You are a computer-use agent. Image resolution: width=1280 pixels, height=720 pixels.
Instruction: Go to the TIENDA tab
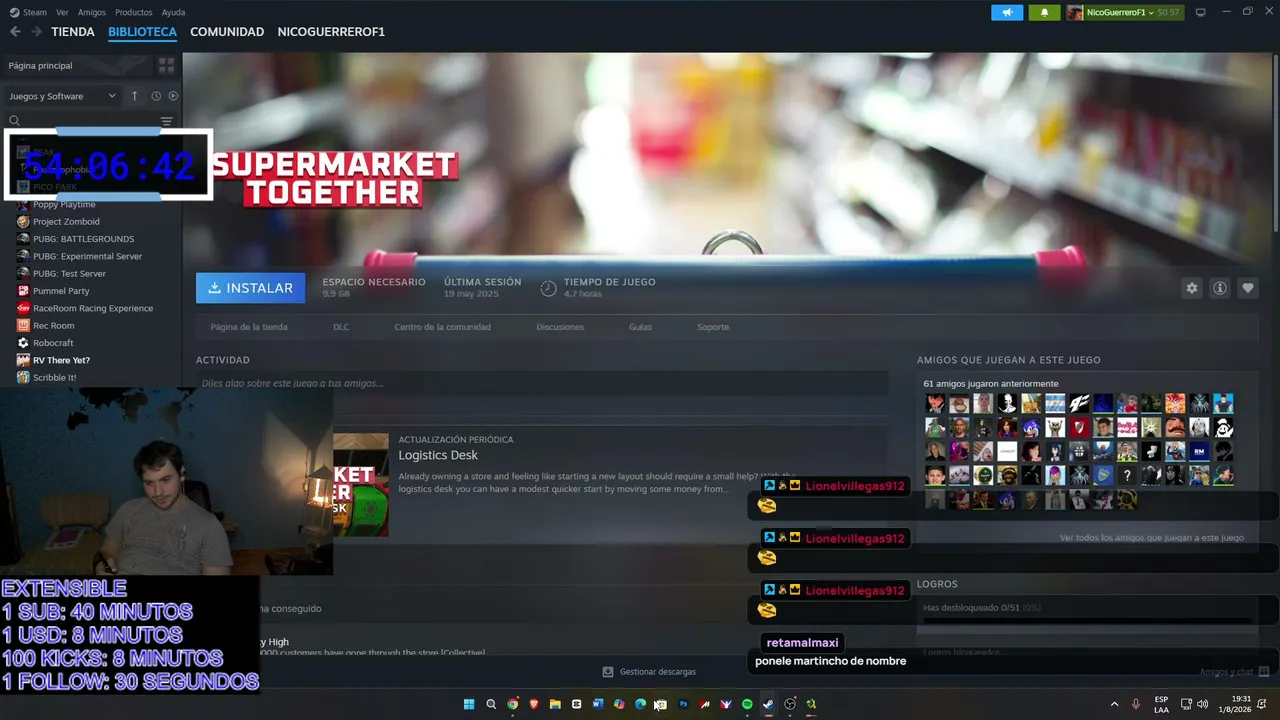[x=73, y=32]
